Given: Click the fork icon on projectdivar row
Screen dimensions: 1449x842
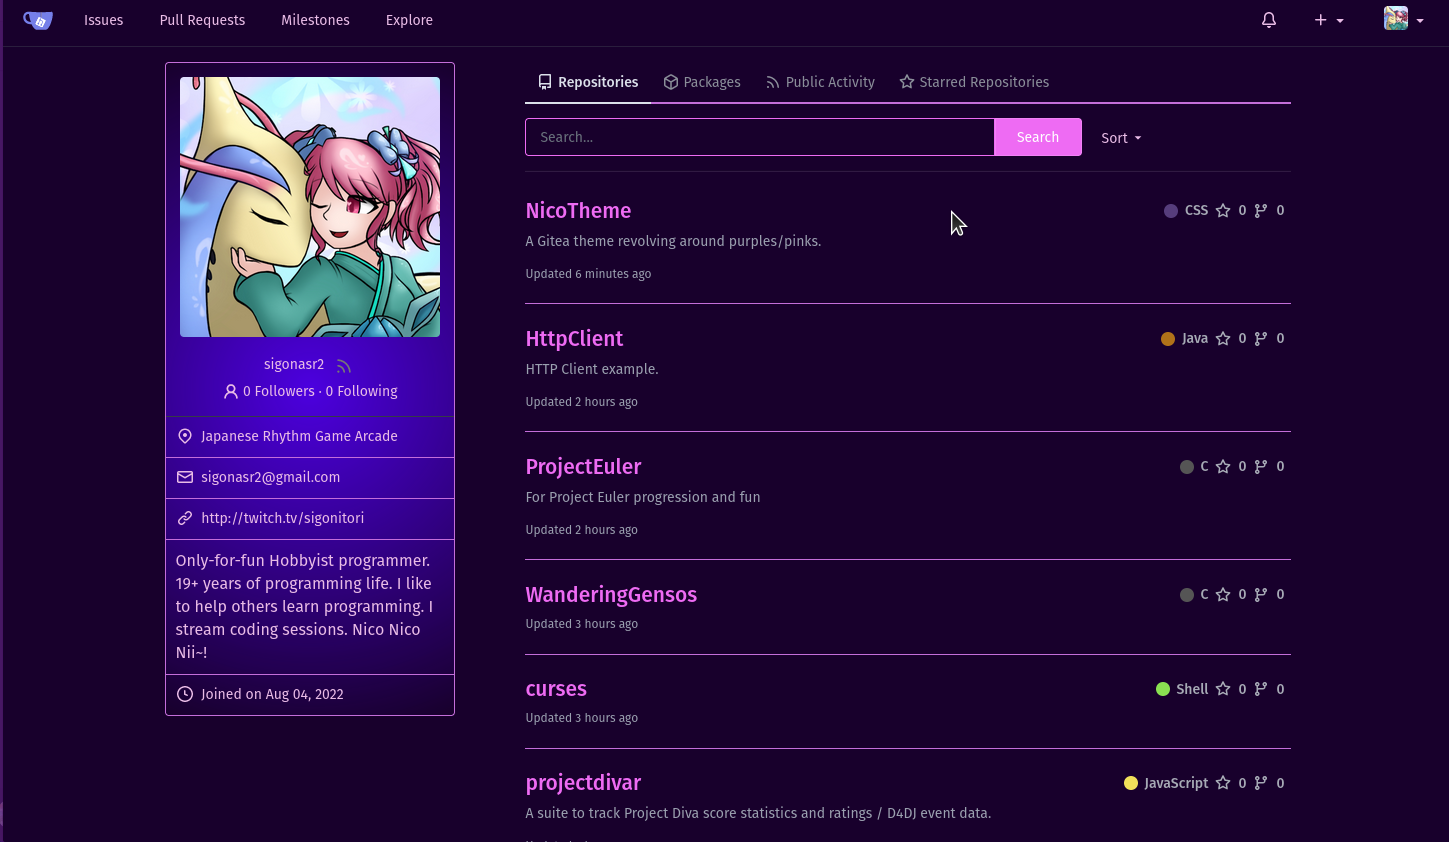Looking at the screenshot, I should pyautogui.click(x=1261, y=783).
